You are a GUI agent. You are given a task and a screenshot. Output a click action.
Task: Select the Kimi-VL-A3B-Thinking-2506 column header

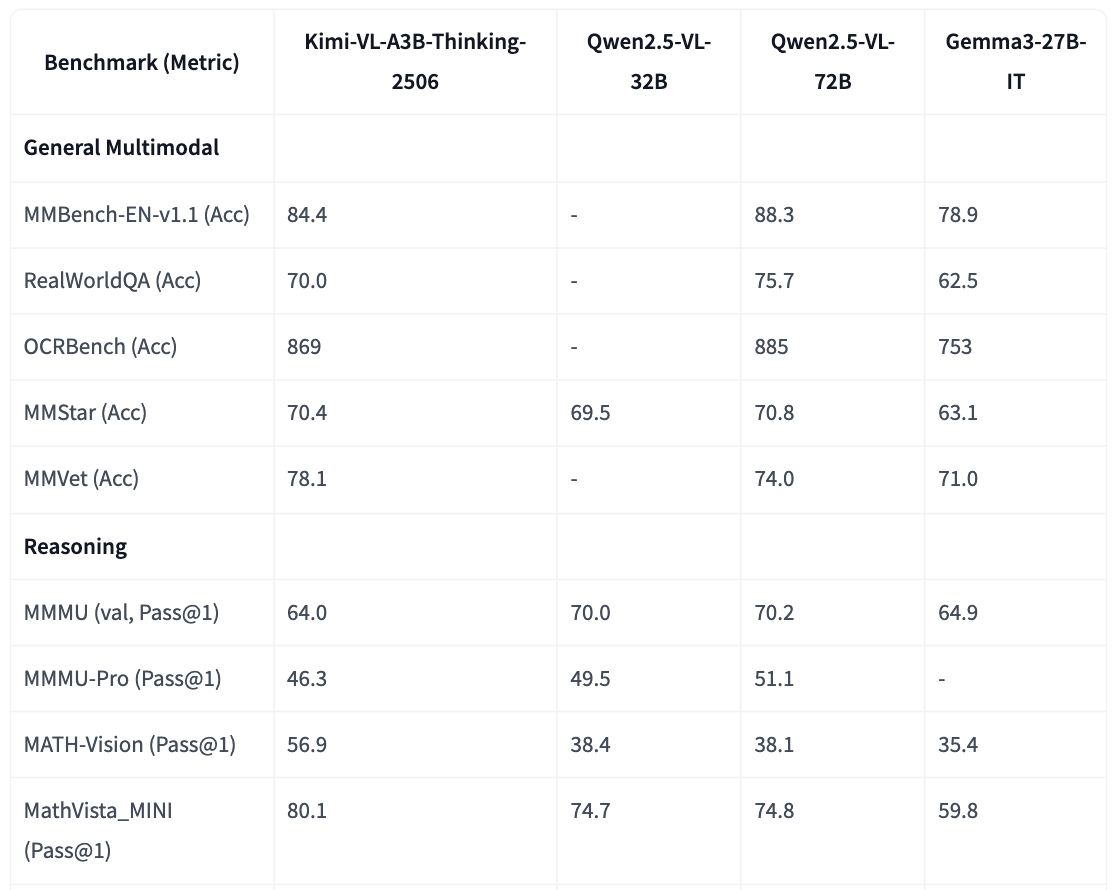click(415, 62)
